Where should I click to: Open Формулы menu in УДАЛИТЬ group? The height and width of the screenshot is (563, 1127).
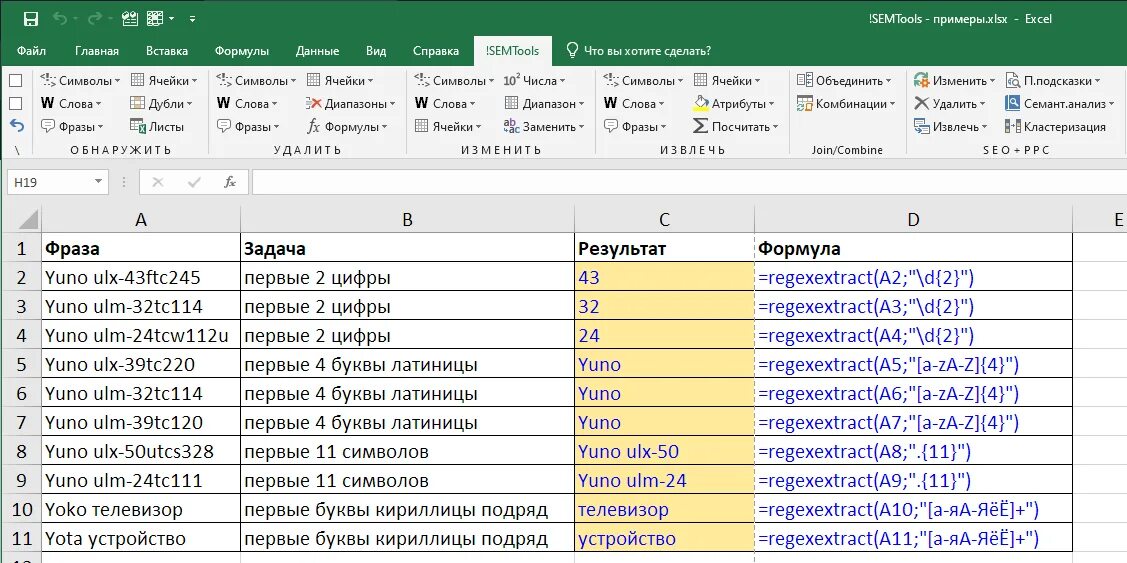(x=346, y=127)
